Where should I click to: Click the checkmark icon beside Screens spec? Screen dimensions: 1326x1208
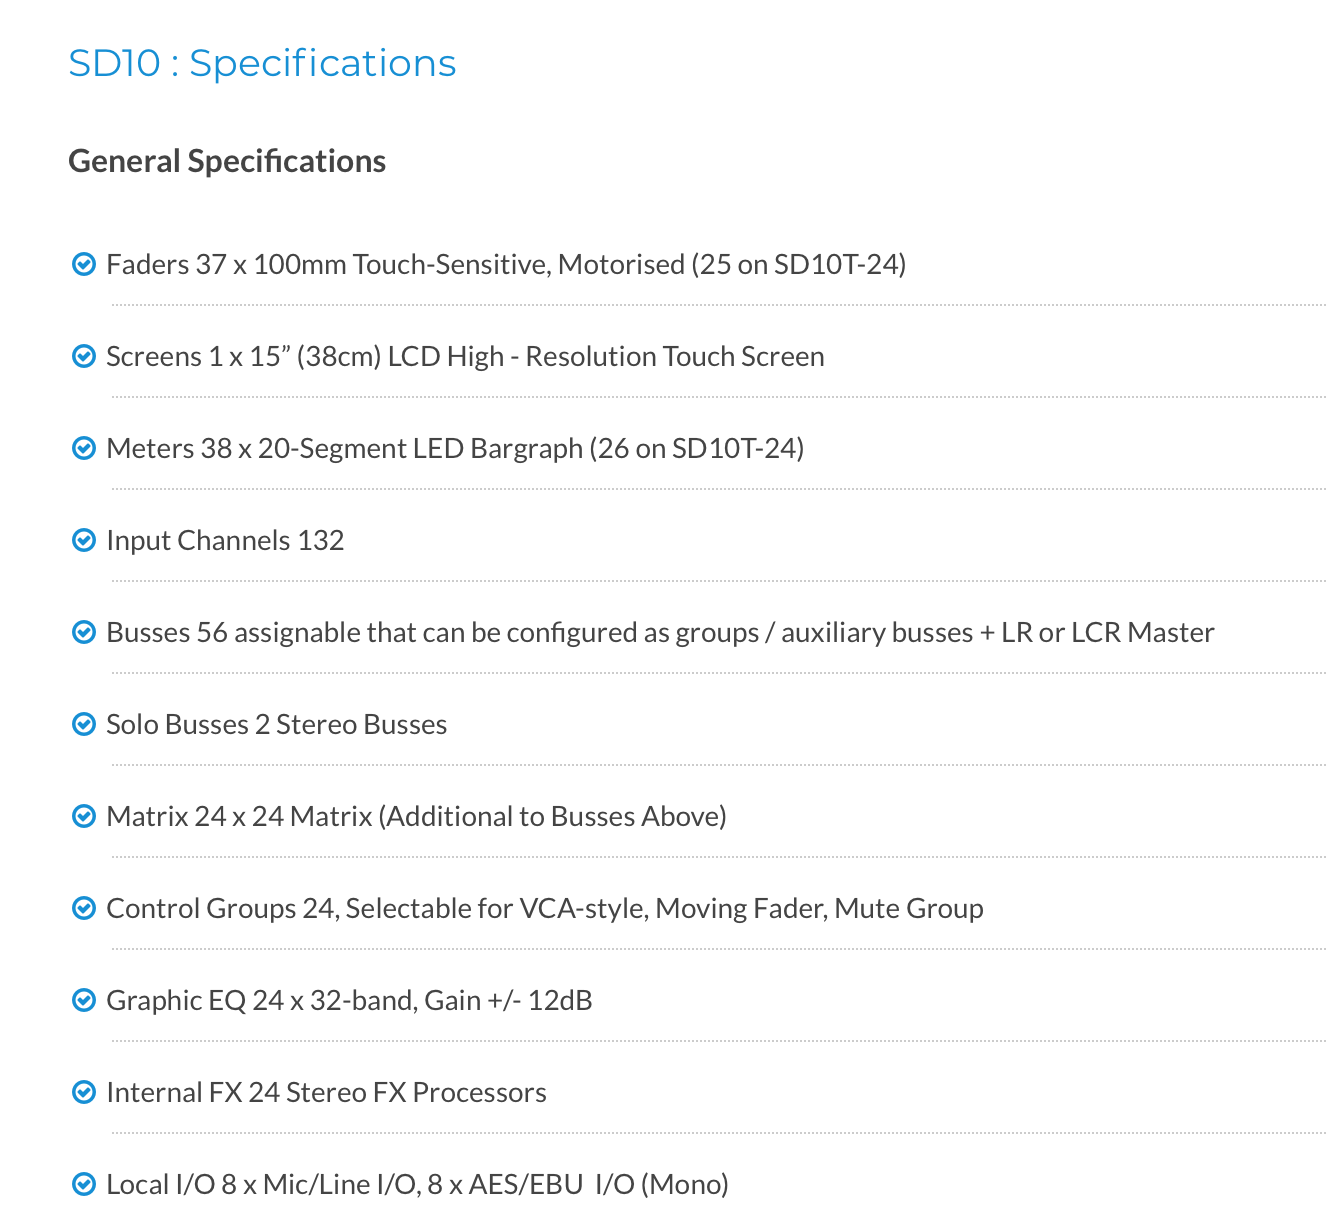pos(84,356)
